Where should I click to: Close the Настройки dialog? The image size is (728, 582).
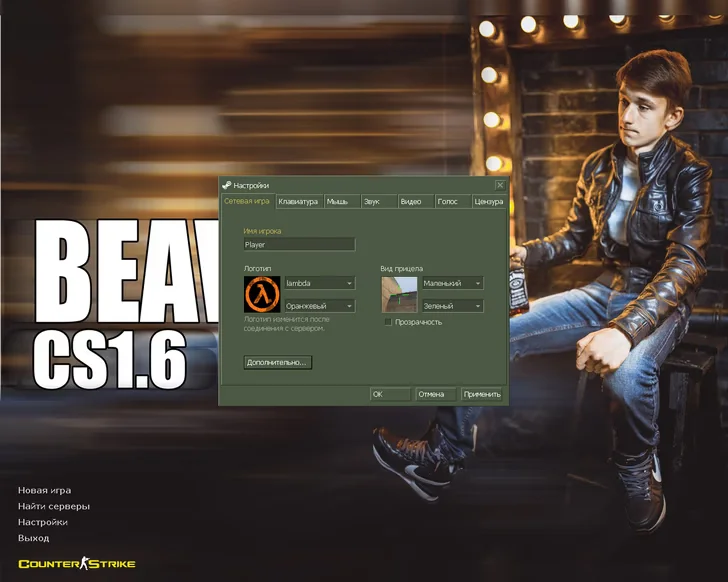coord(500,185)
